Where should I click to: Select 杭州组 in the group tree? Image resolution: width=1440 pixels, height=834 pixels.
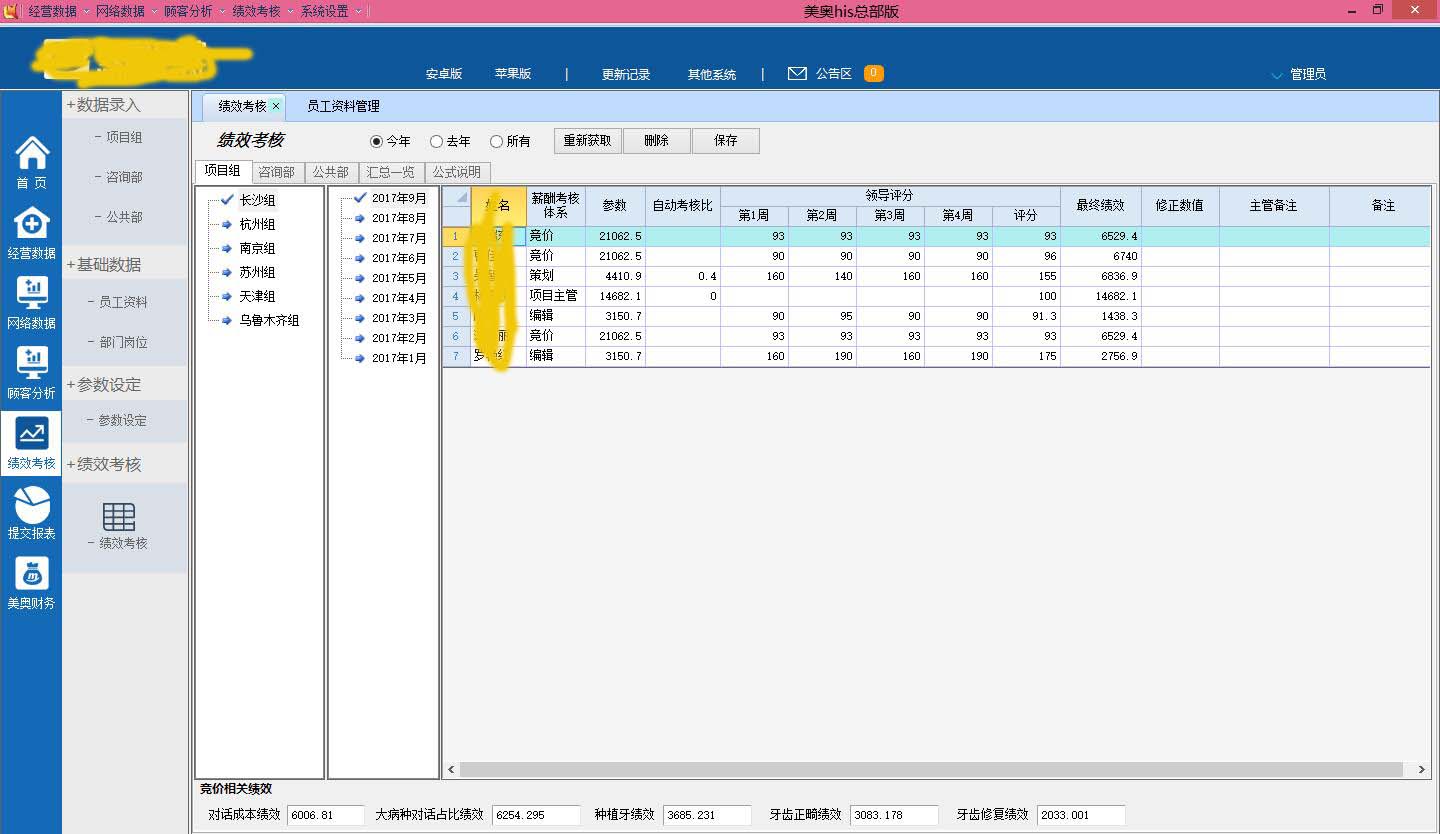(x=257, y=225)
